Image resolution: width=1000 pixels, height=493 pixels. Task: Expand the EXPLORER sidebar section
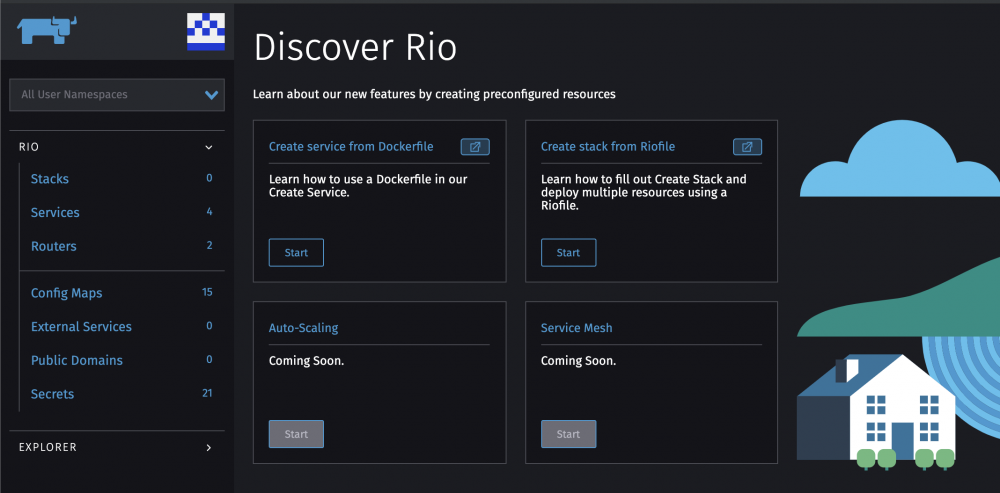click(x=208, y=448)
